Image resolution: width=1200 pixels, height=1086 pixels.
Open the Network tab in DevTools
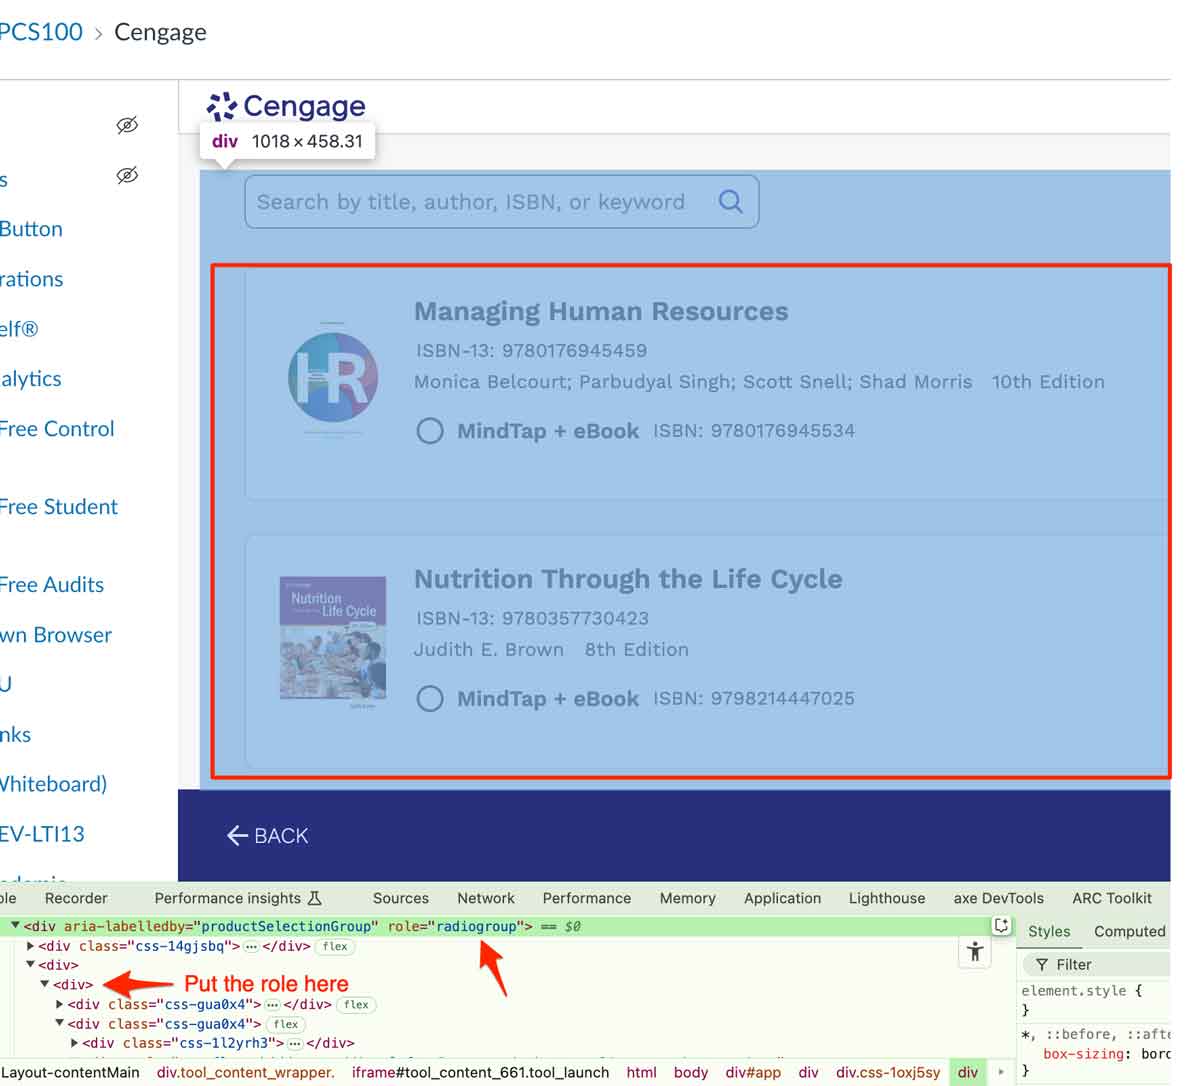coord(486,898)
